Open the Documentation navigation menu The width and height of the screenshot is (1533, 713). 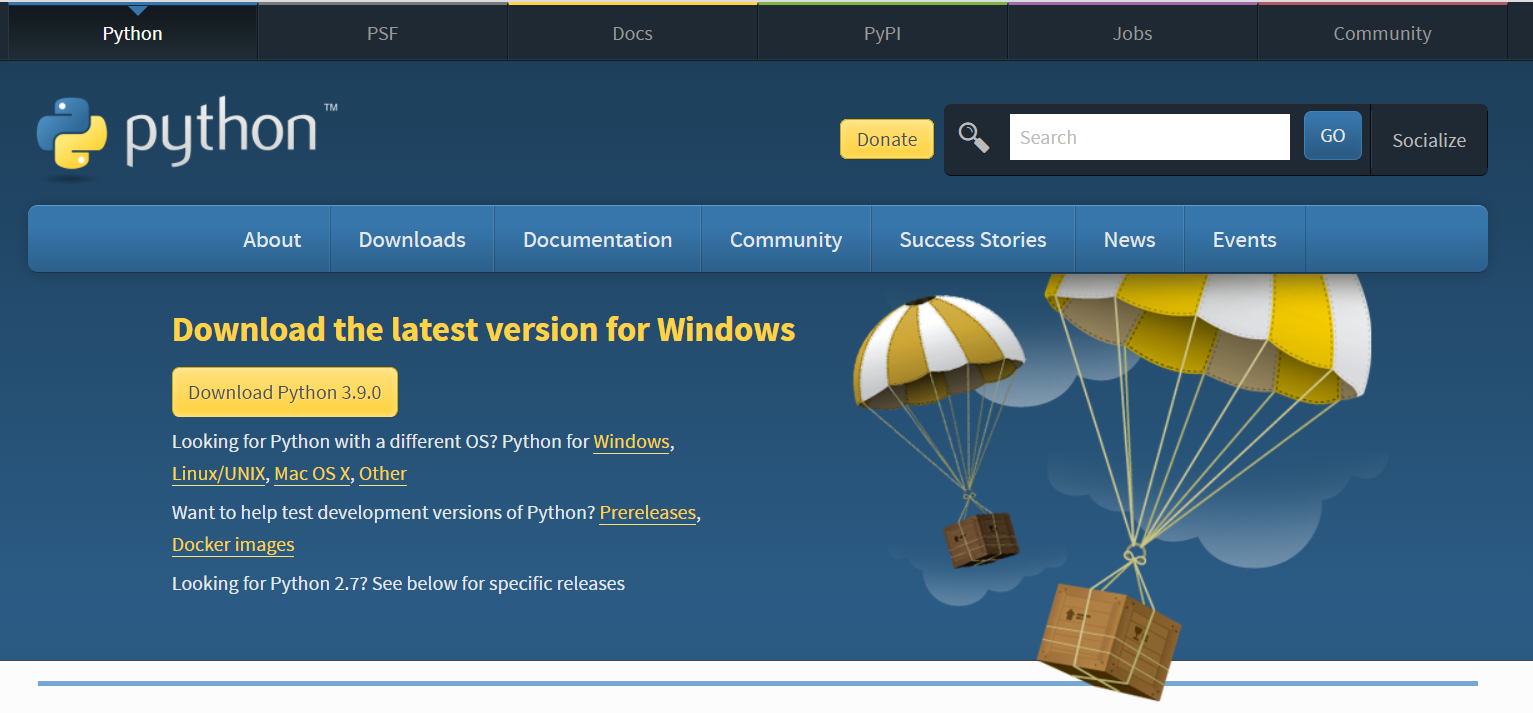pos(598,239)
